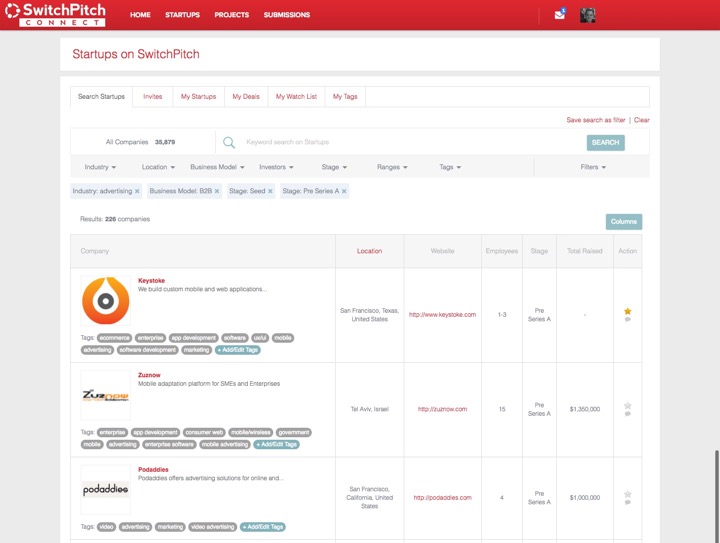
Task: Click Save search as filter link
Action: point(596,120)
